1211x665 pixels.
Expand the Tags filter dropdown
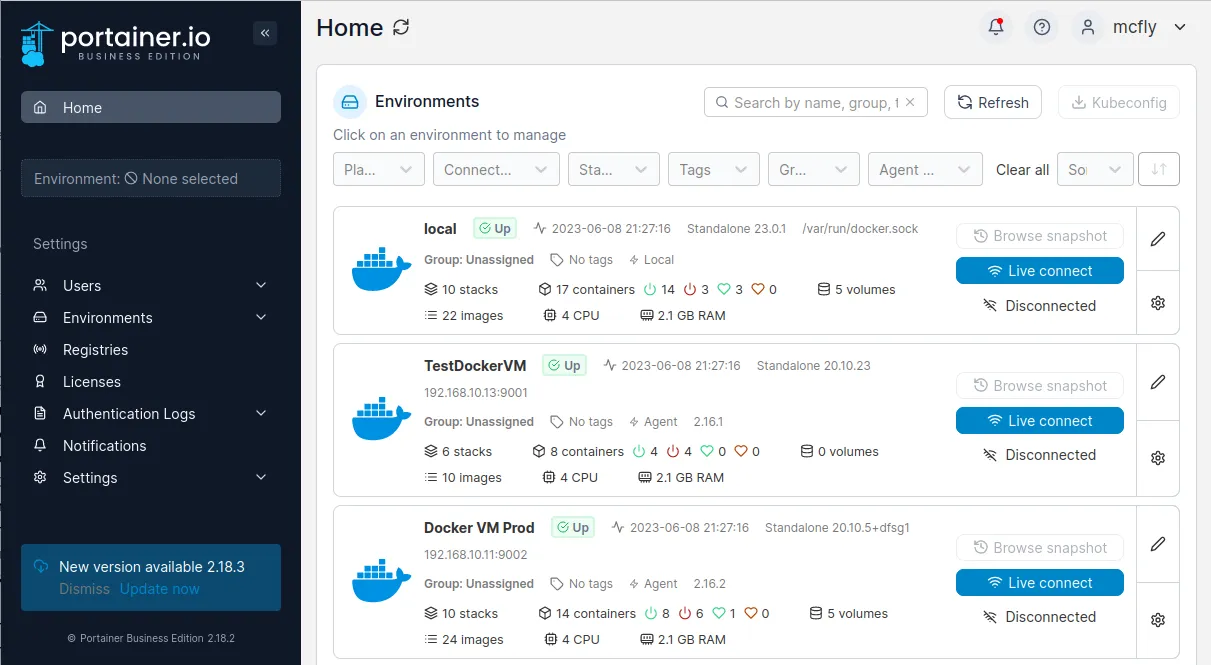(713, 169)
